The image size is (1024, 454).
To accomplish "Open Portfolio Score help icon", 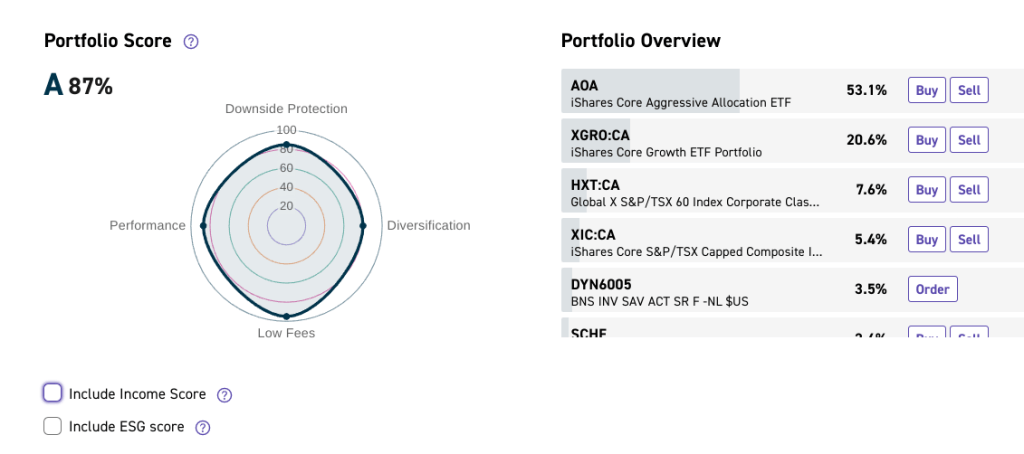I will [191, 42].
